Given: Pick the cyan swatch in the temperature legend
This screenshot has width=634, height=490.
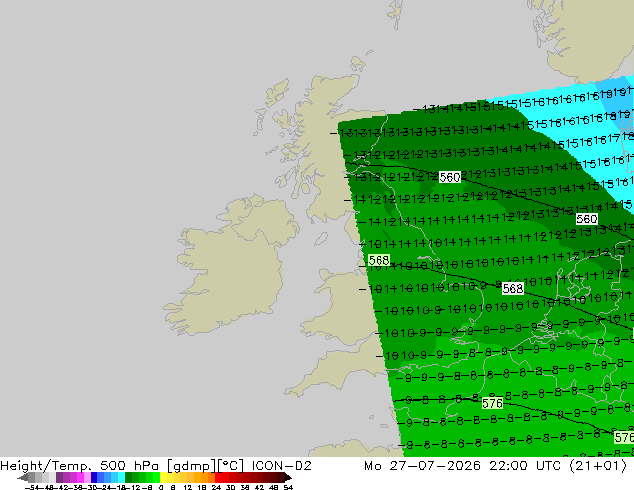Looking at the screenshot, I should 121,477.
